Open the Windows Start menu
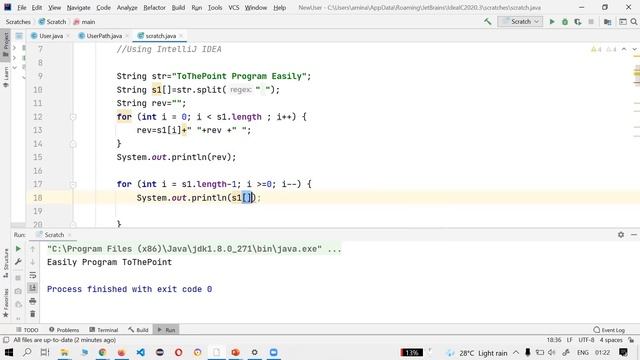Screen dimensions: 640x360 (x=8, y=352)
